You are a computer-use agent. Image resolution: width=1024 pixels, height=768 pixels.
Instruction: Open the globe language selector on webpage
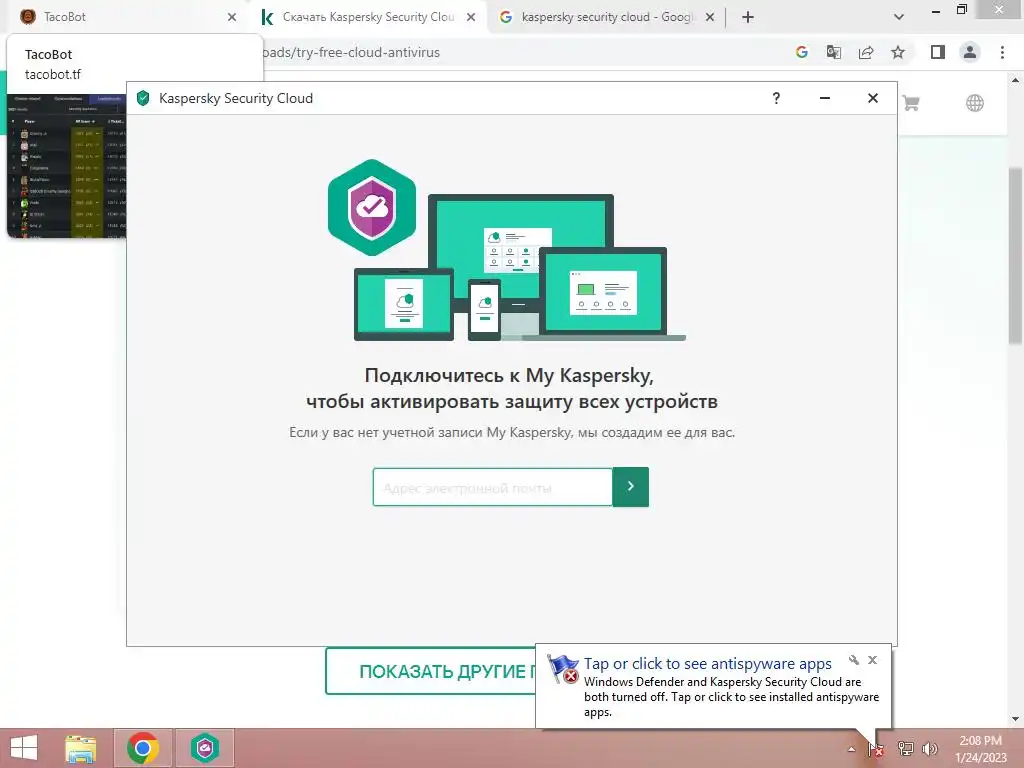coord(975,103)
